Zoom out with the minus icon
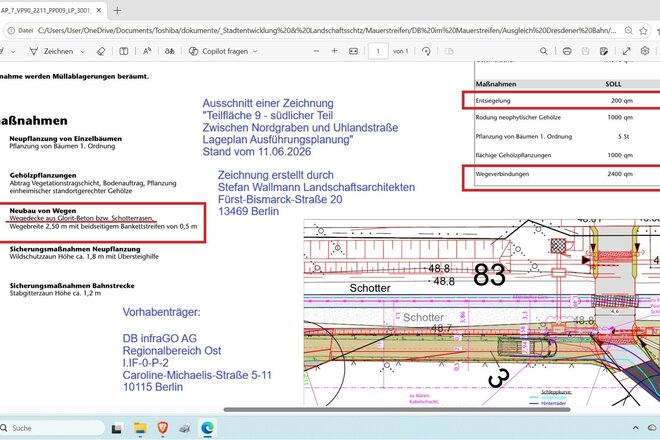The width and height of the screenshot is (660, 440). pyautogui.click(x=317, y=51)
